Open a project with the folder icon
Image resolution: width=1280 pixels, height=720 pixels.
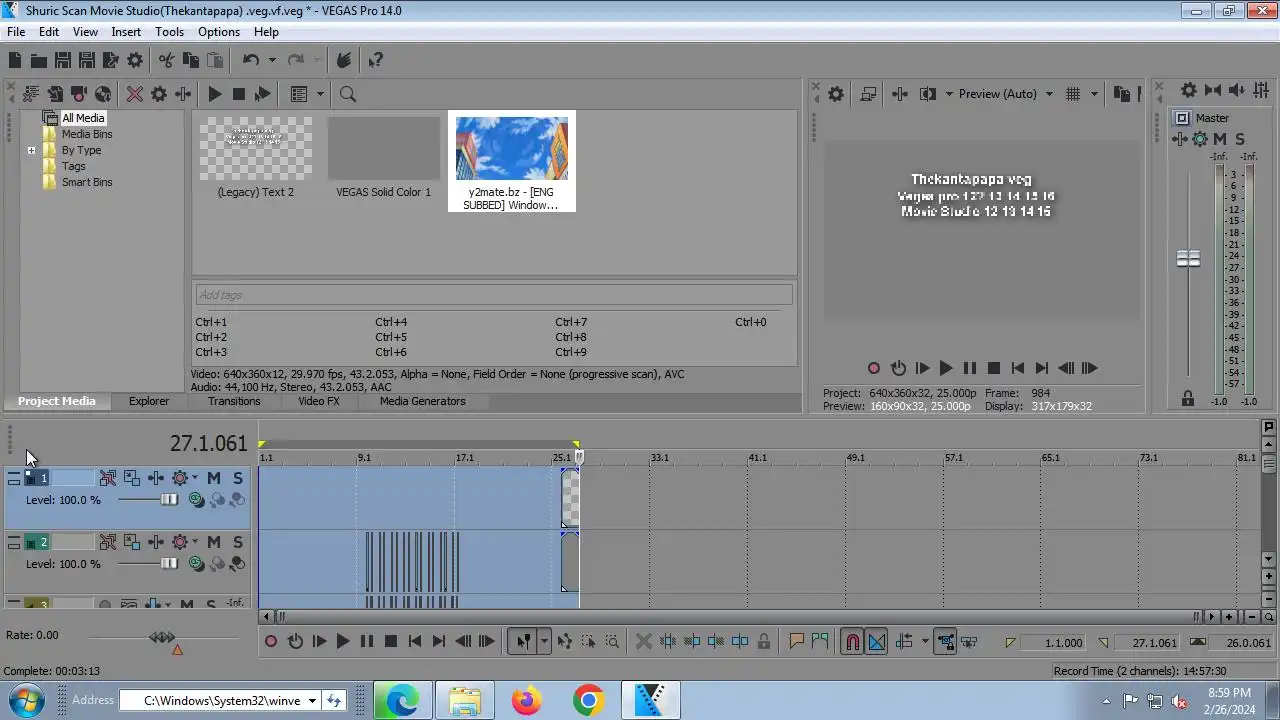coord(38,60)
